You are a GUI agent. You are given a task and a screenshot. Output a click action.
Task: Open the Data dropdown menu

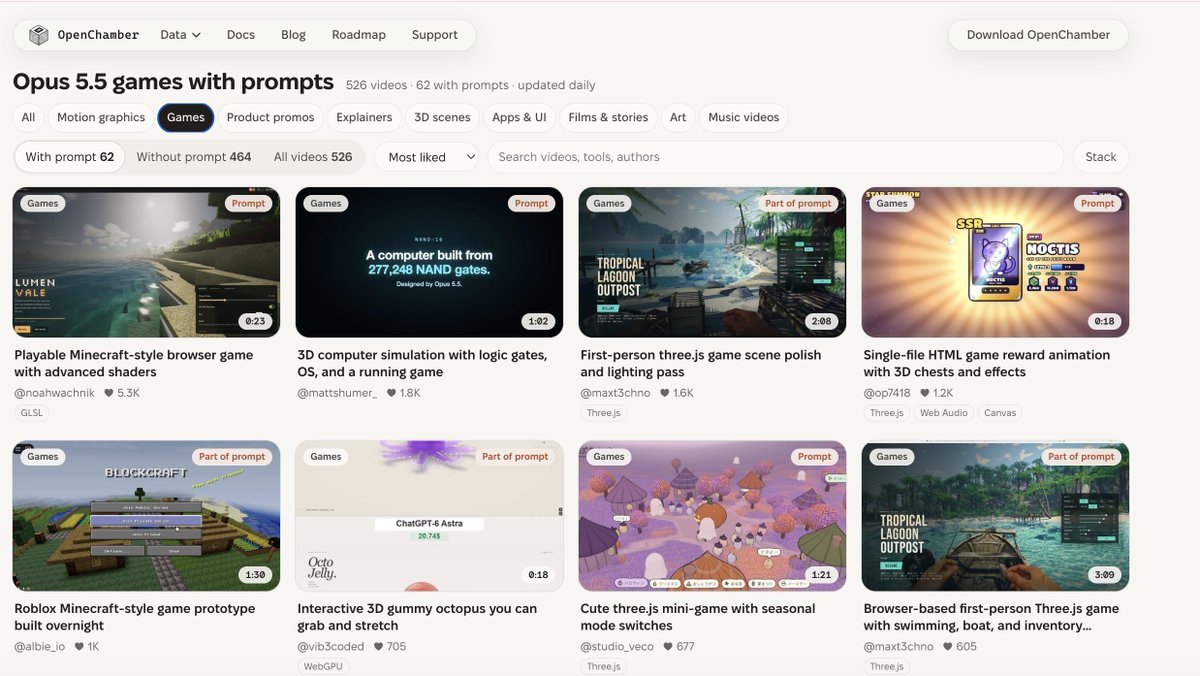(x=180, y=35)
